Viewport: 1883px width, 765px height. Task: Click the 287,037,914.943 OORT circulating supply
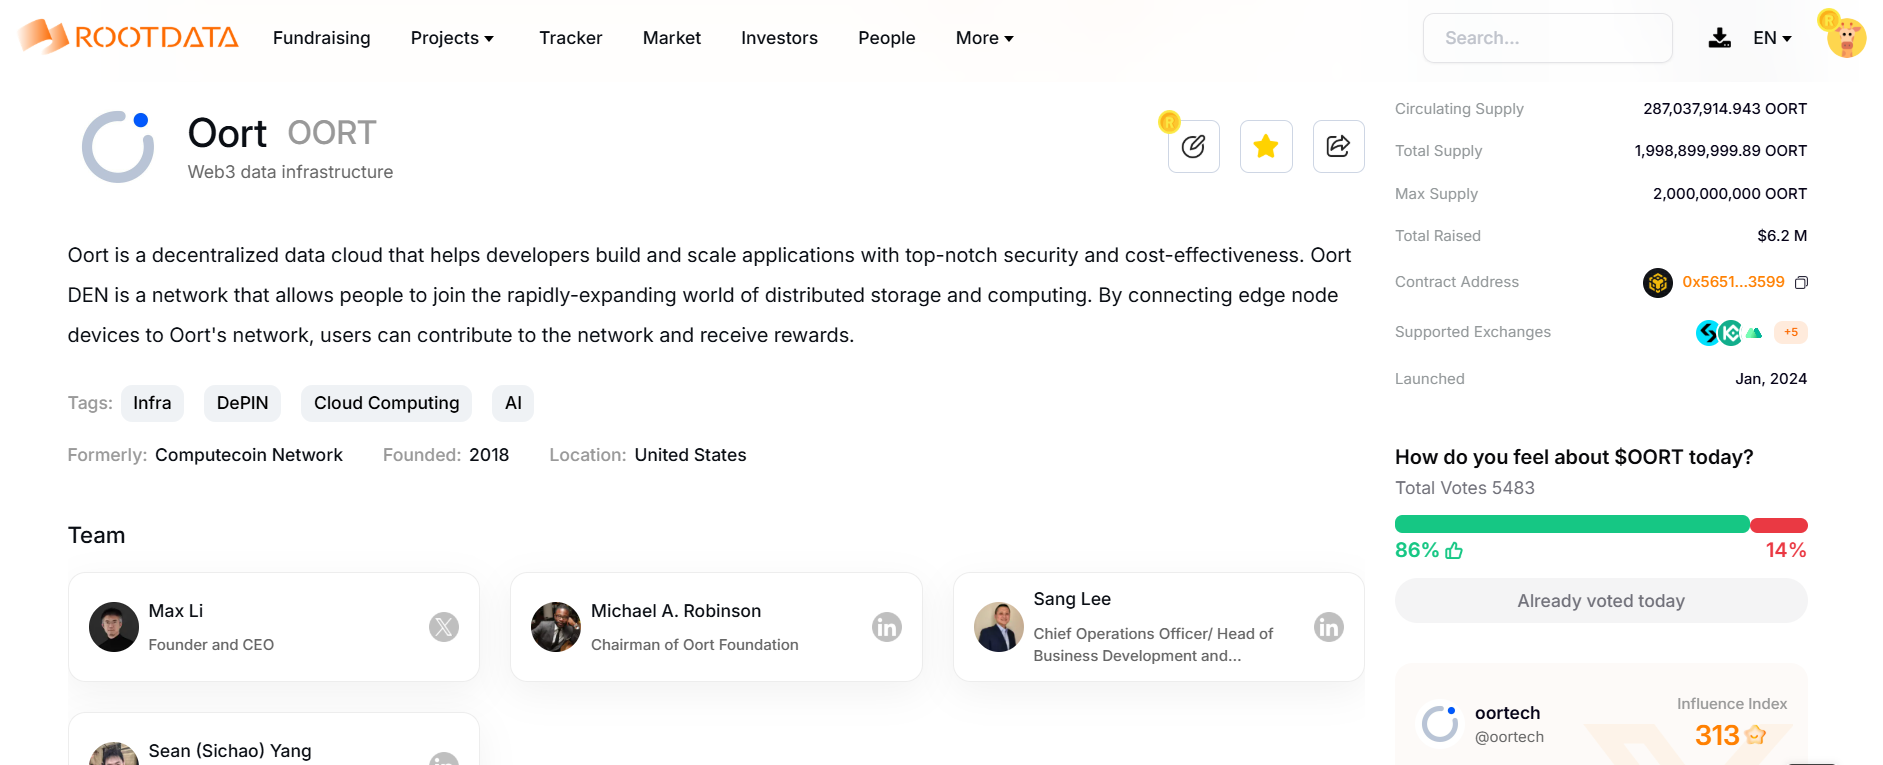pyautogui.click(x=1725, y=109)
